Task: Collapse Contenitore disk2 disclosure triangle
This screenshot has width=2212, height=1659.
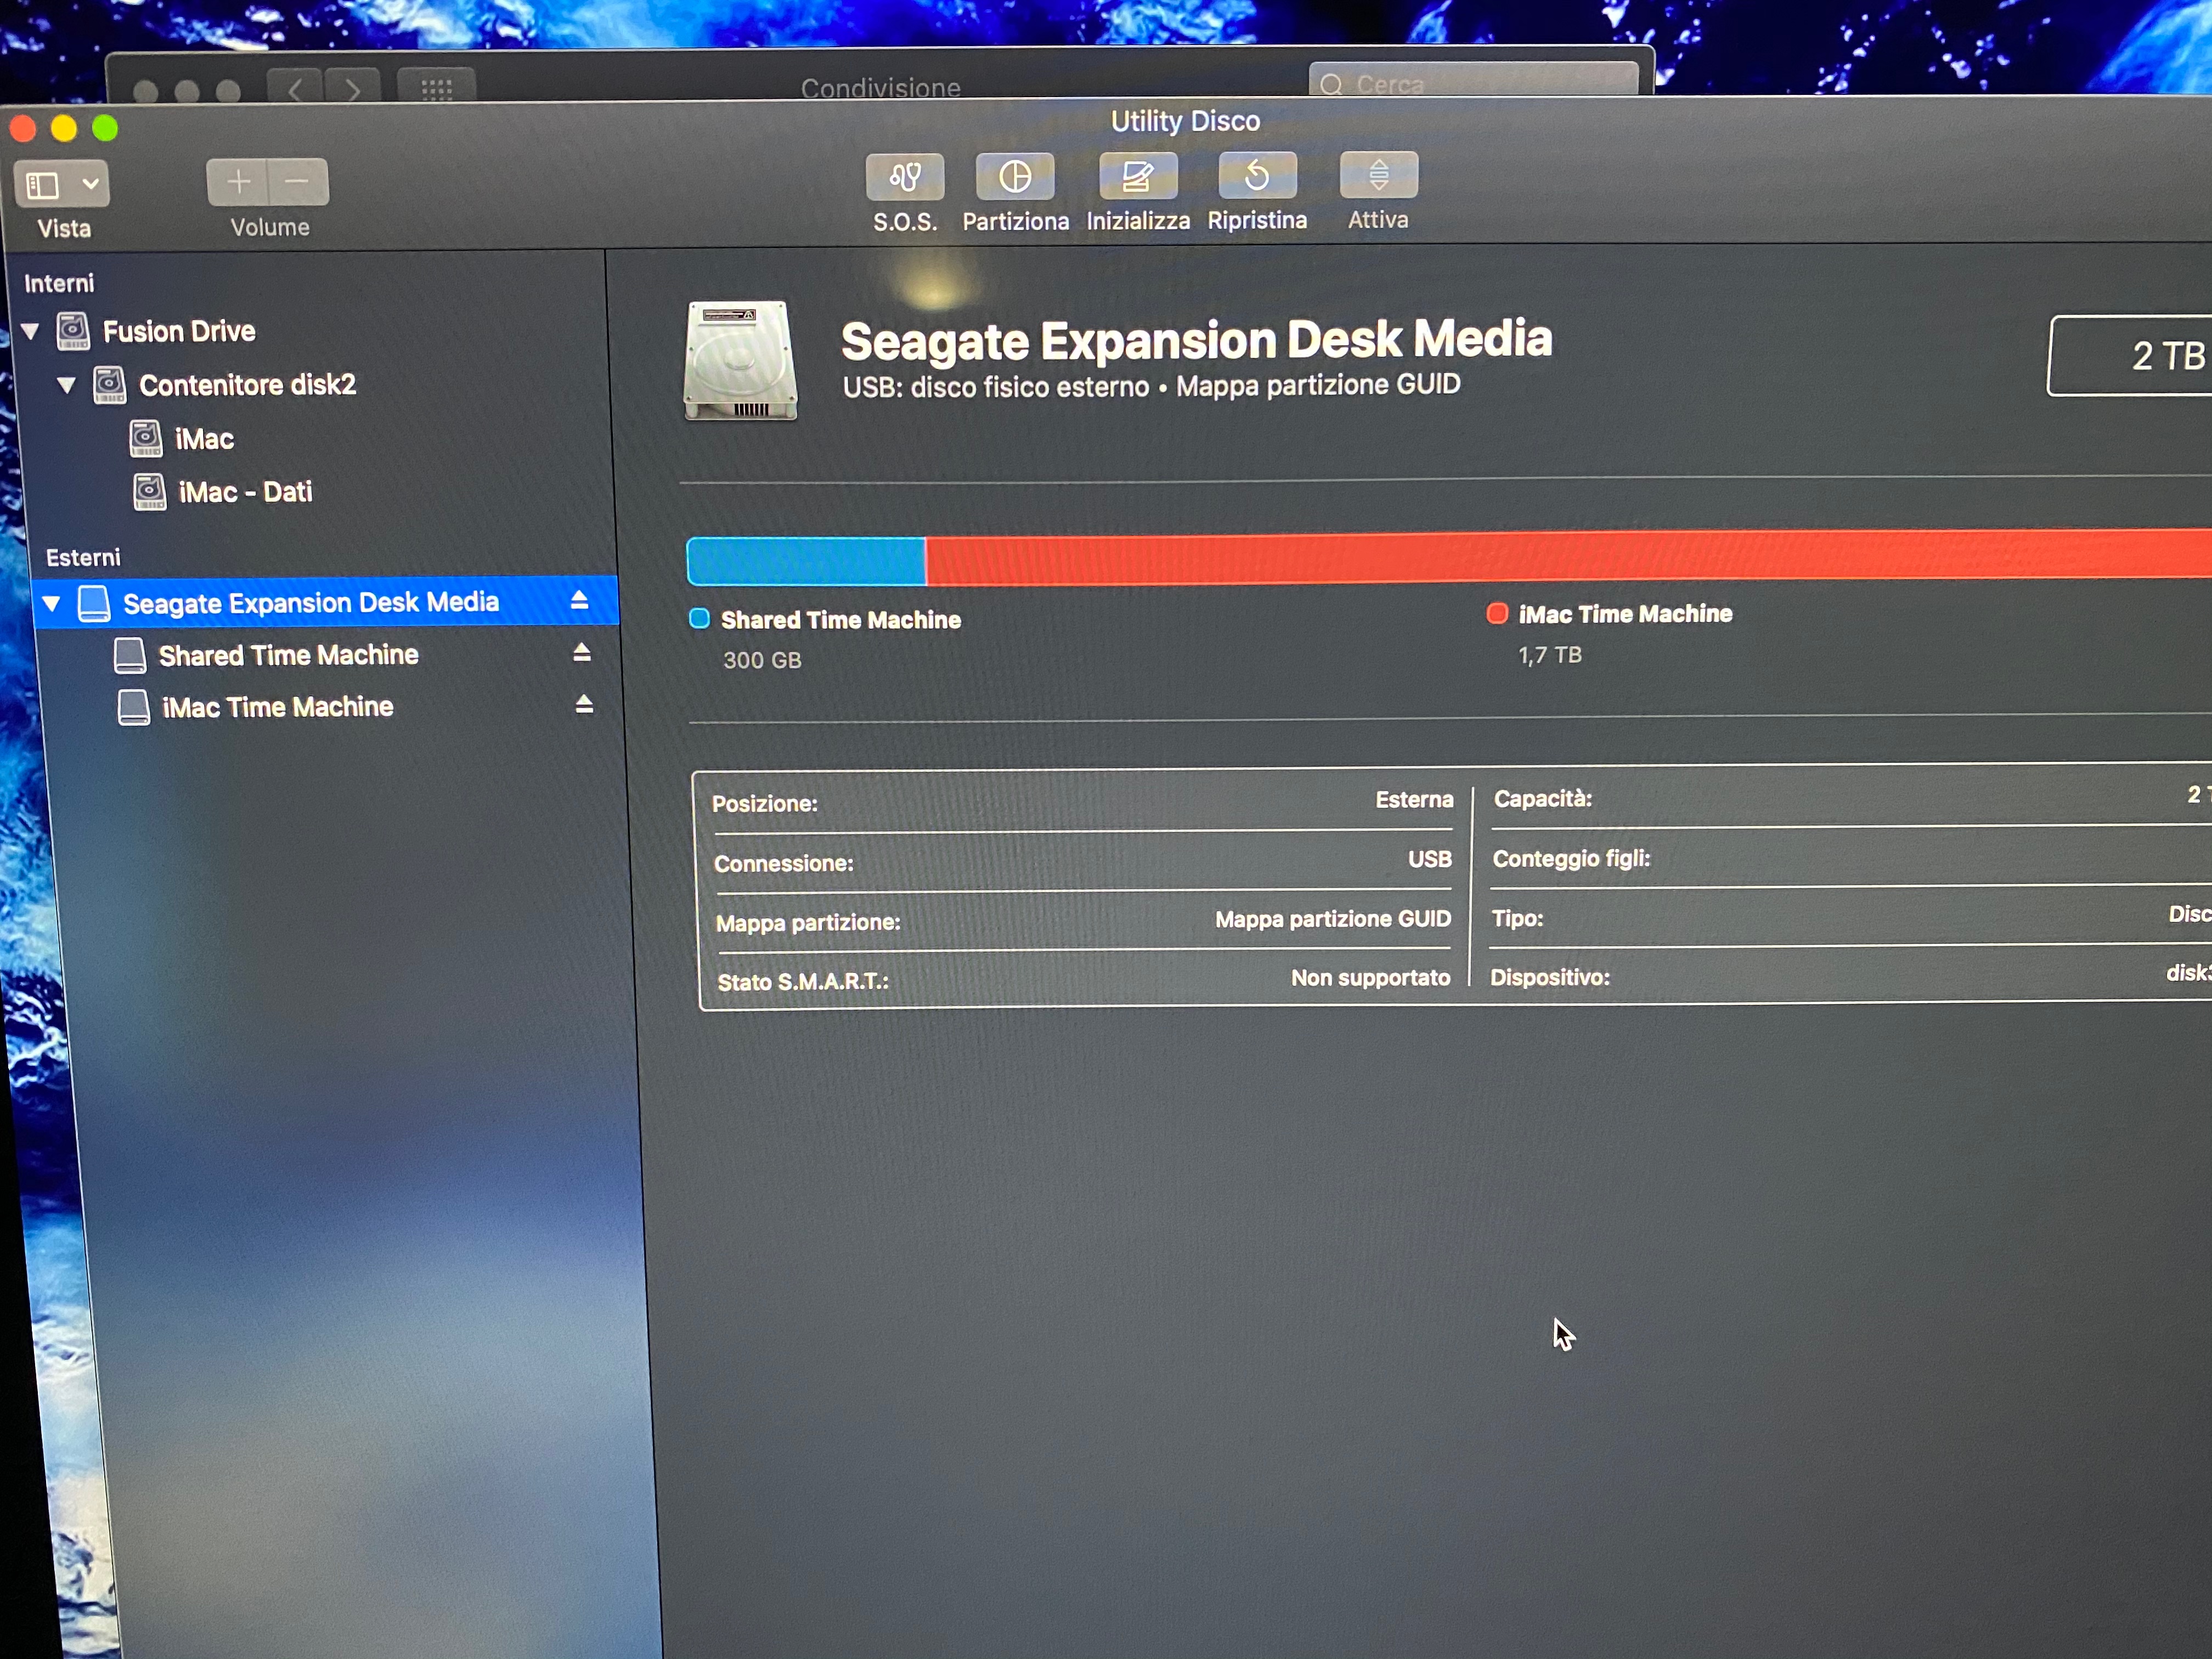Action: pos(66,385)
